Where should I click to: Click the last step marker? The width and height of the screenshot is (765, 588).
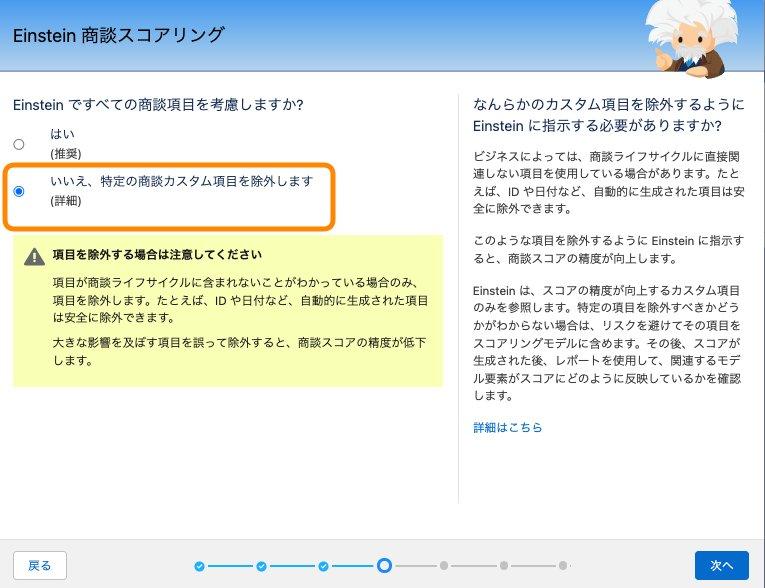pyautogui.click(x=563, y=566)
